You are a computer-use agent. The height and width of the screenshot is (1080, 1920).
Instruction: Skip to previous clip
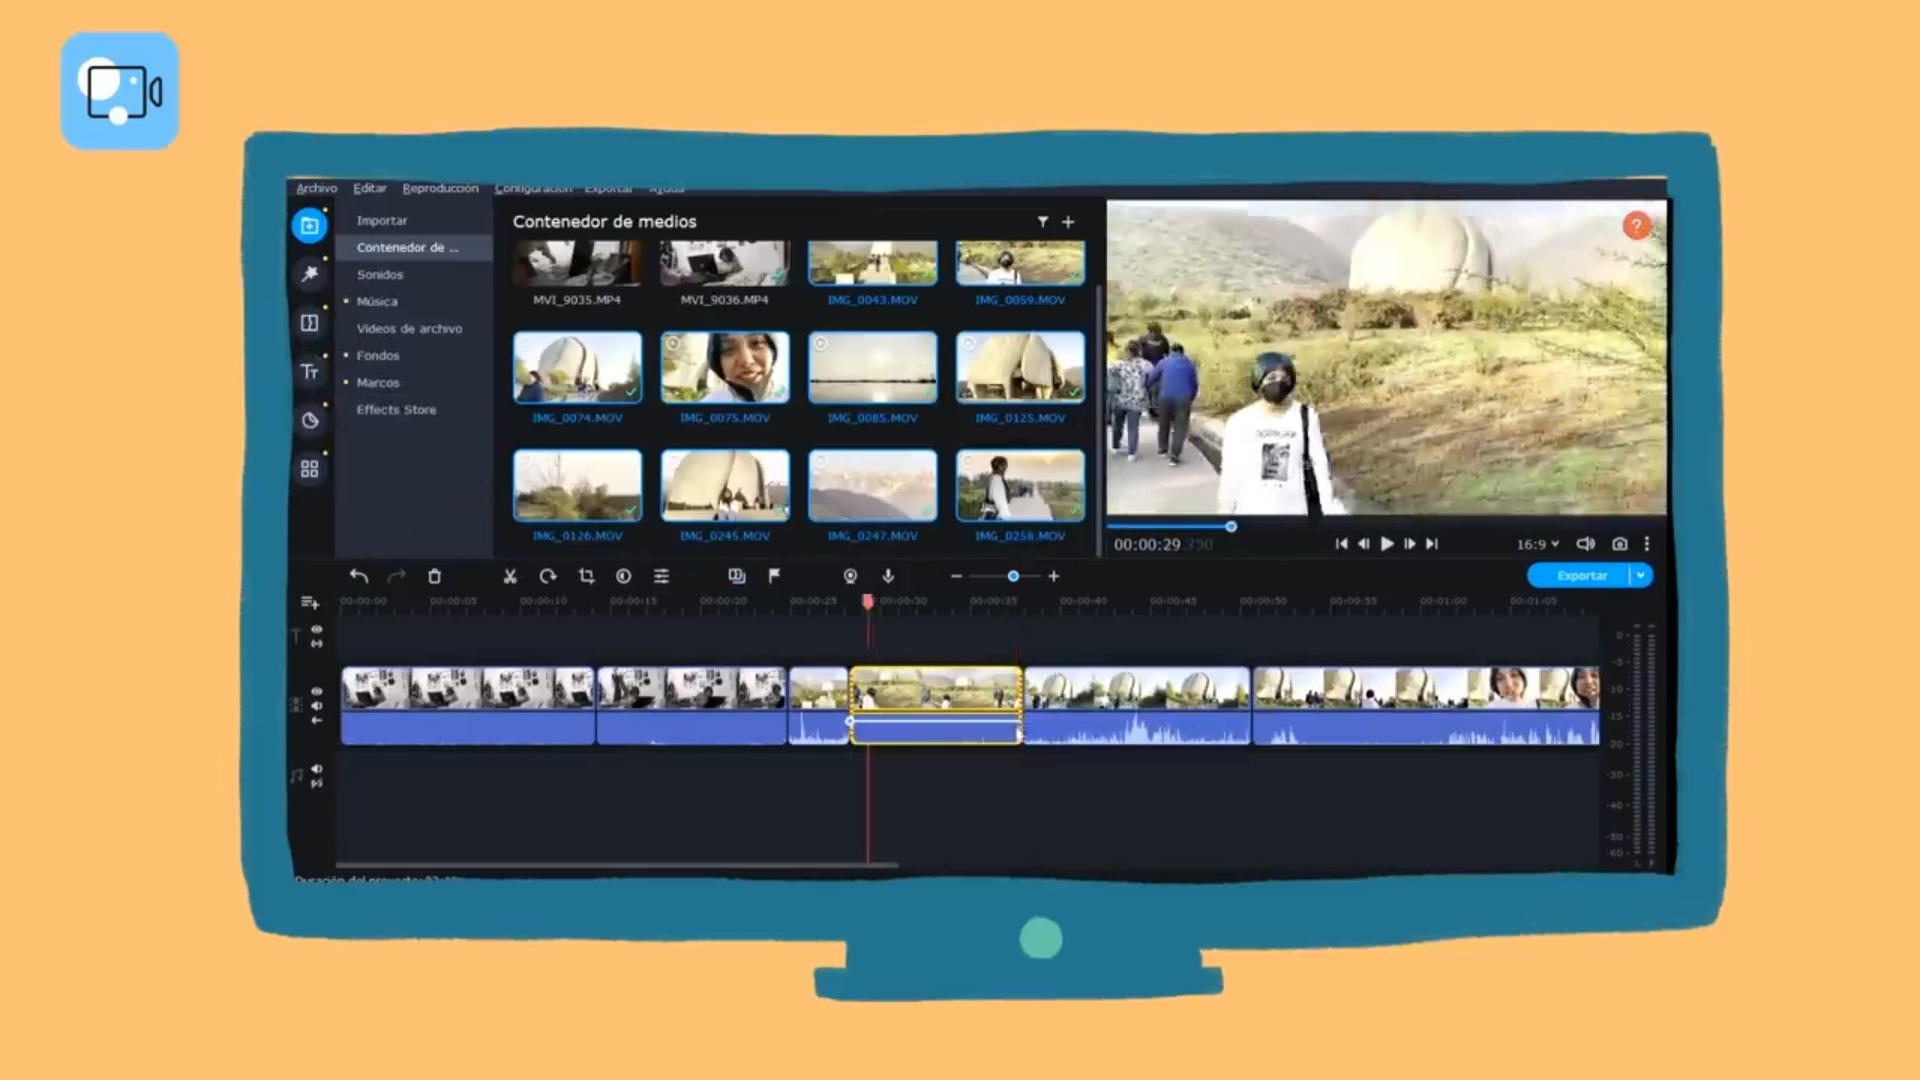(x=1341, y=544)
